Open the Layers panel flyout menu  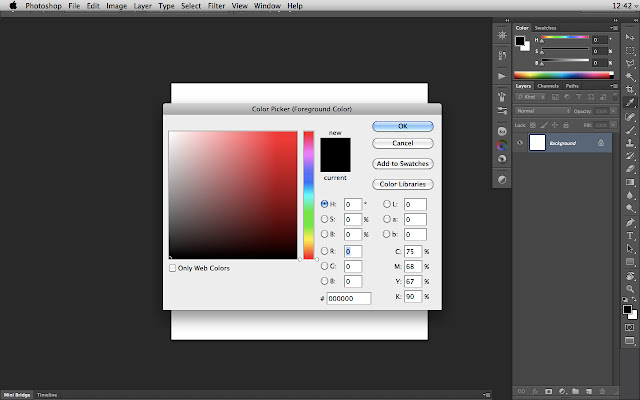click(613, 86)
